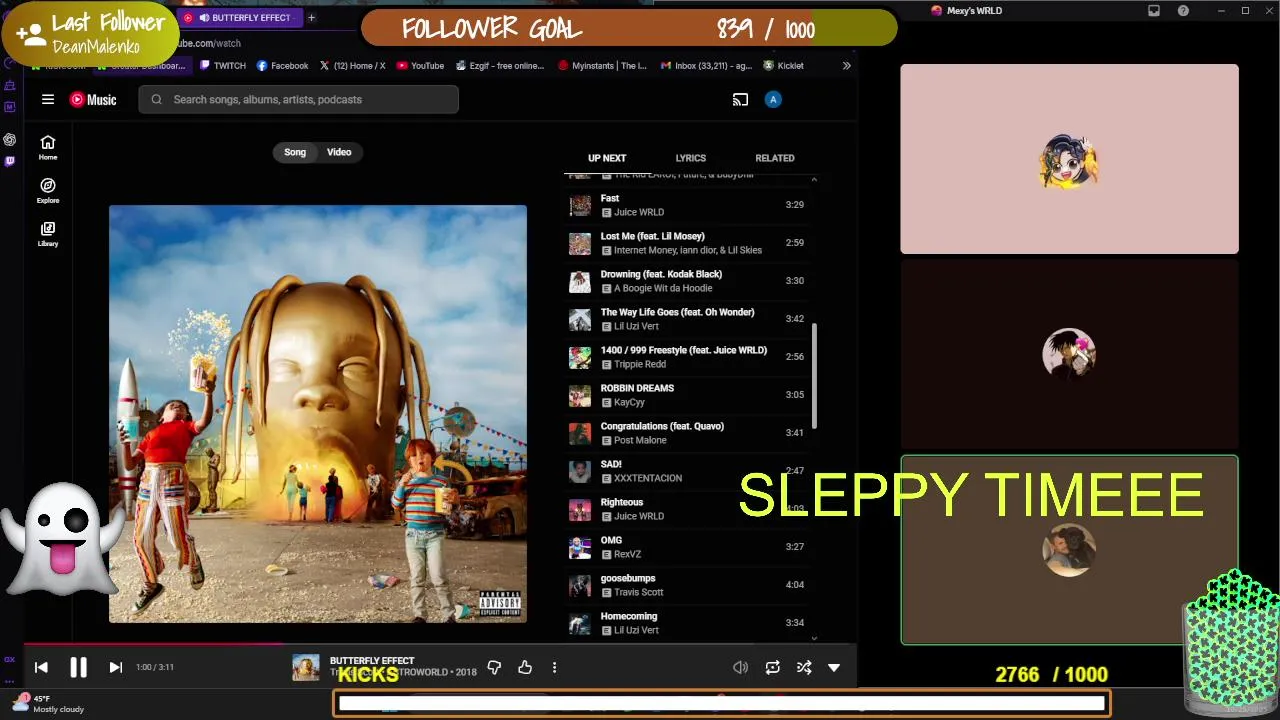Click the Fast track thumbnail
Screen dimensions: 1280x720
(x=580, y=205)
